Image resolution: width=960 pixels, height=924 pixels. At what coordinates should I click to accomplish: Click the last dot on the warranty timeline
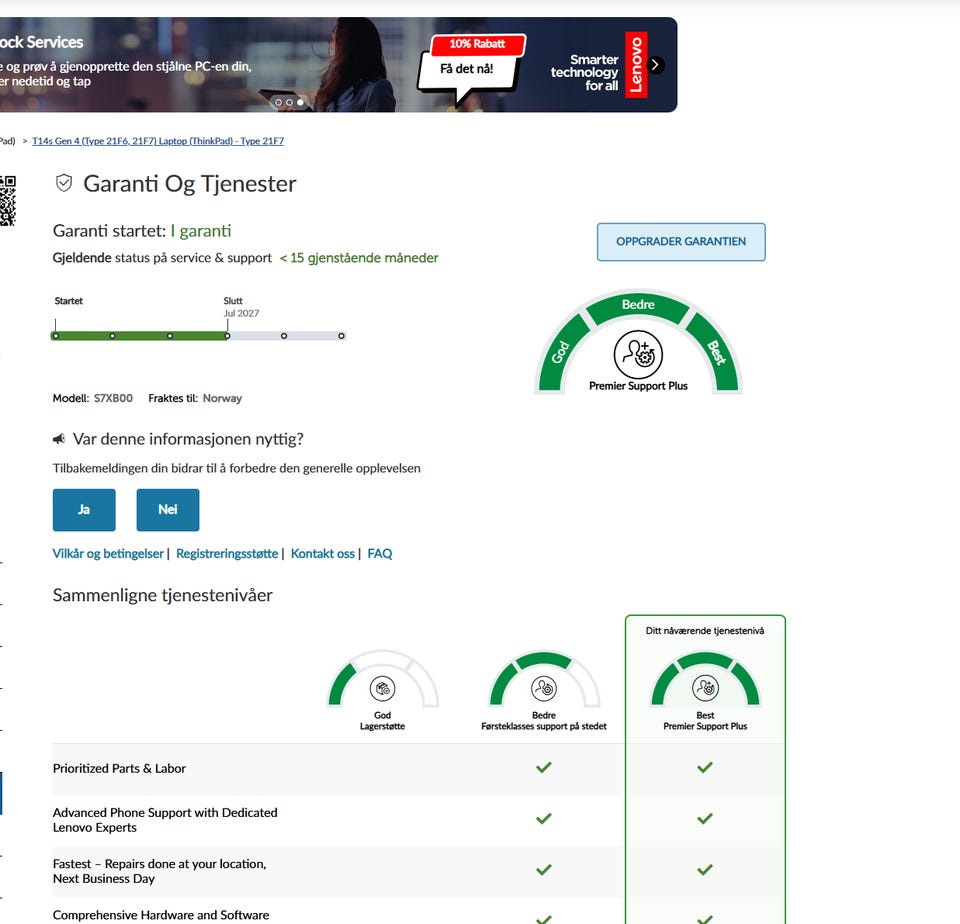341,336
